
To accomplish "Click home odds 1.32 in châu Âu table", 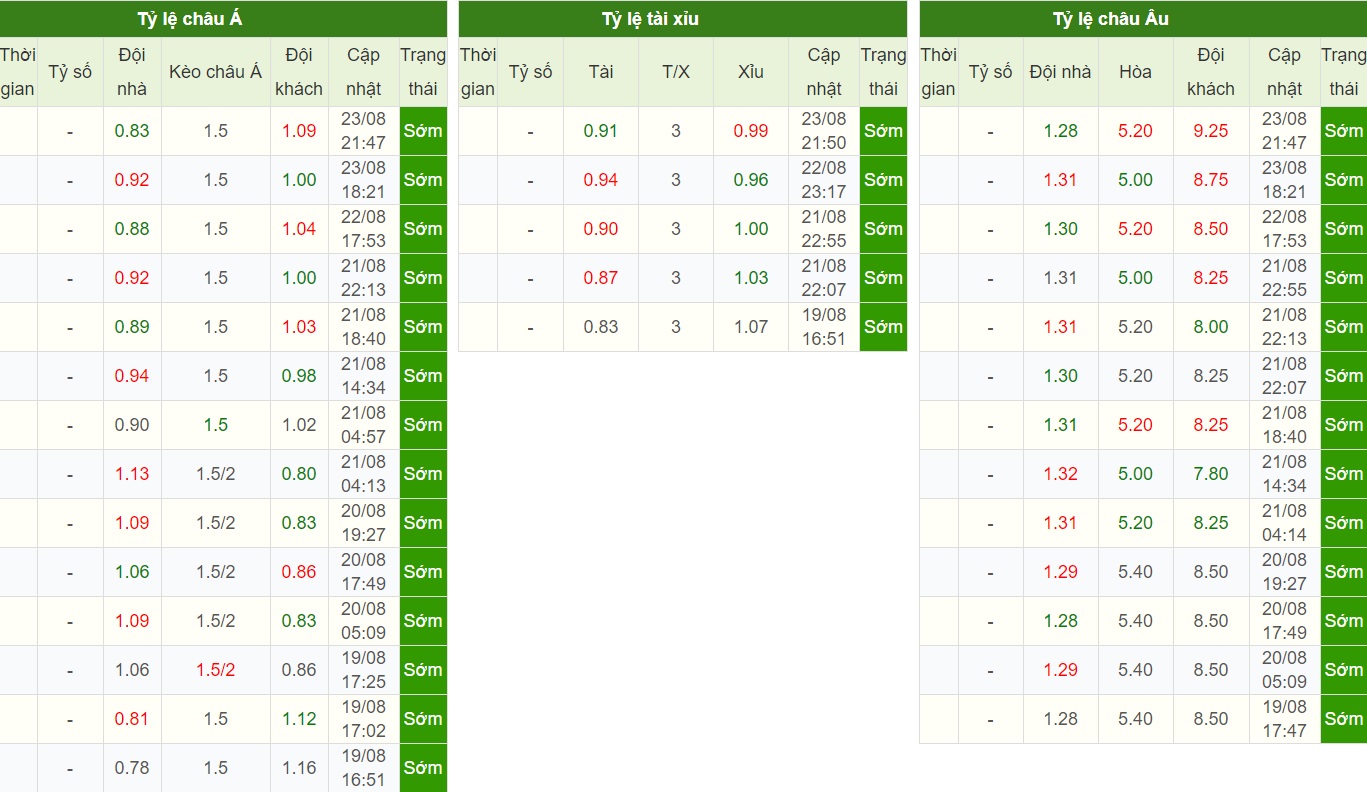I will (x=1061, y=474).
